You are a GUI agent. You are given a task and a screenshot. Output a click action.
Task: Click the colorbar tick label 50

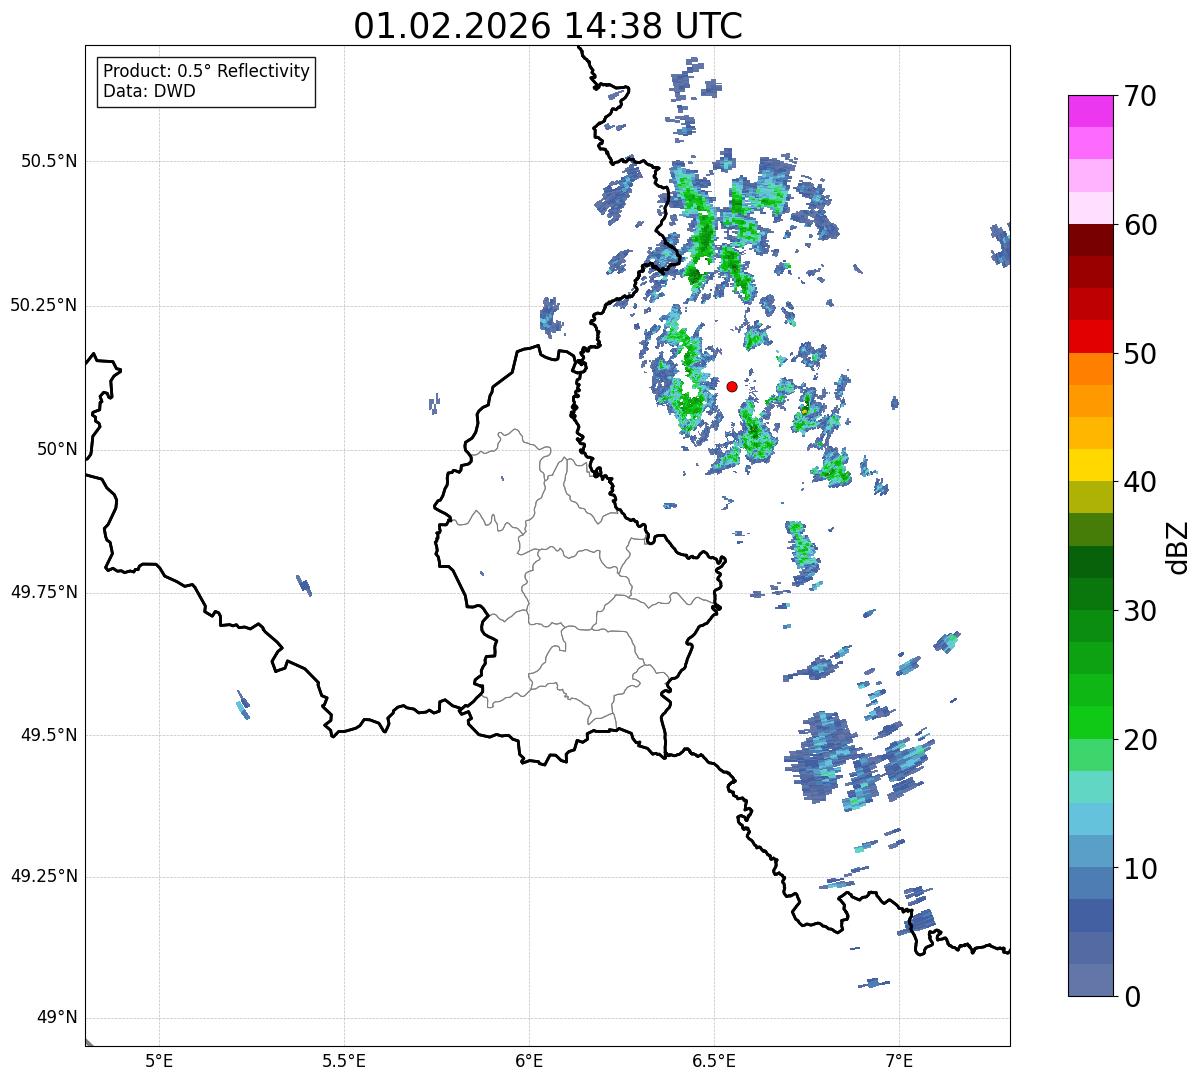coord(1140,354)
